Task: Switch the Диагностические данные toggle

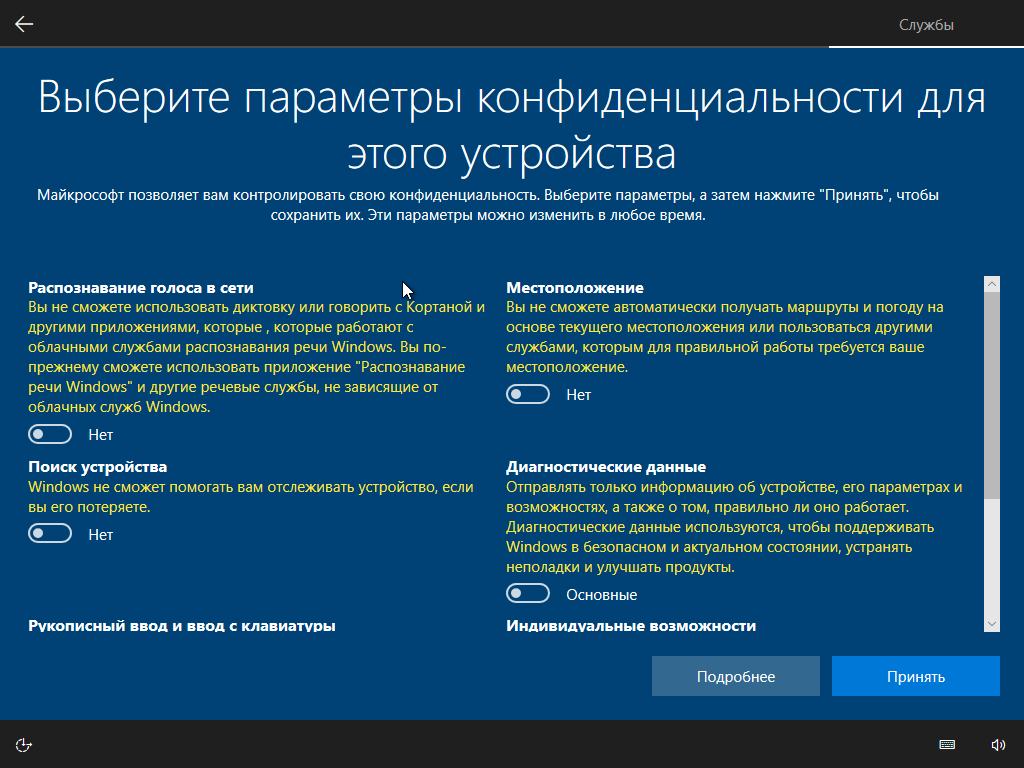Action: [x=528, y=594]
